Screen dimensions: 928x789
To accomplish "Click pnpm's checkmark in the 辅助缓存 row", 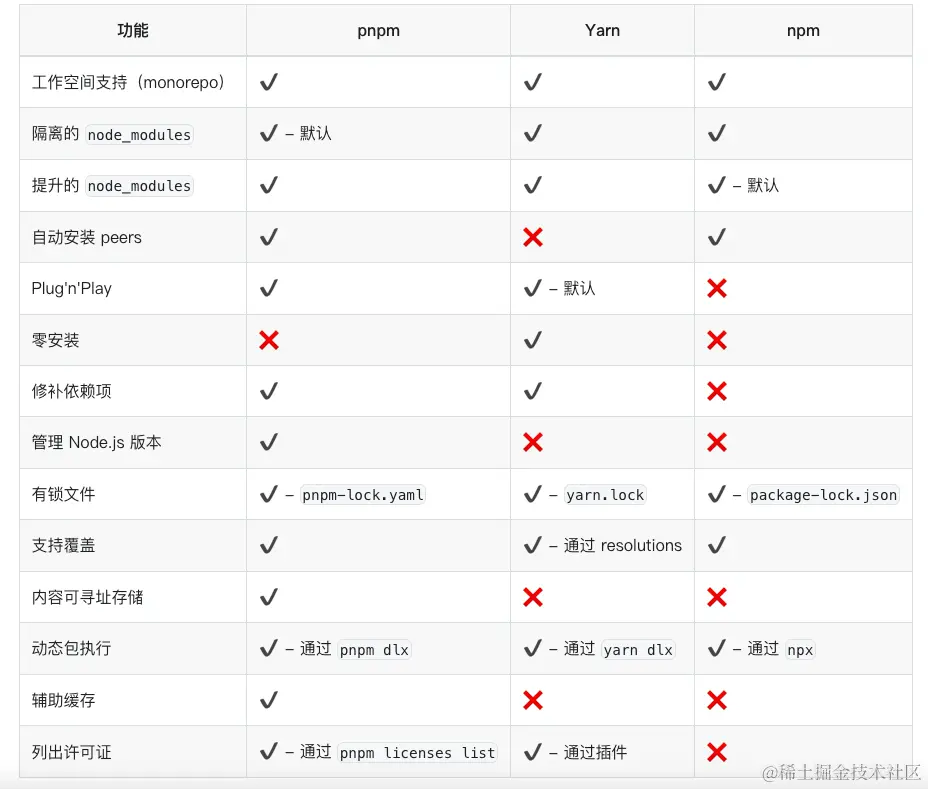I will tap(268, 700).
